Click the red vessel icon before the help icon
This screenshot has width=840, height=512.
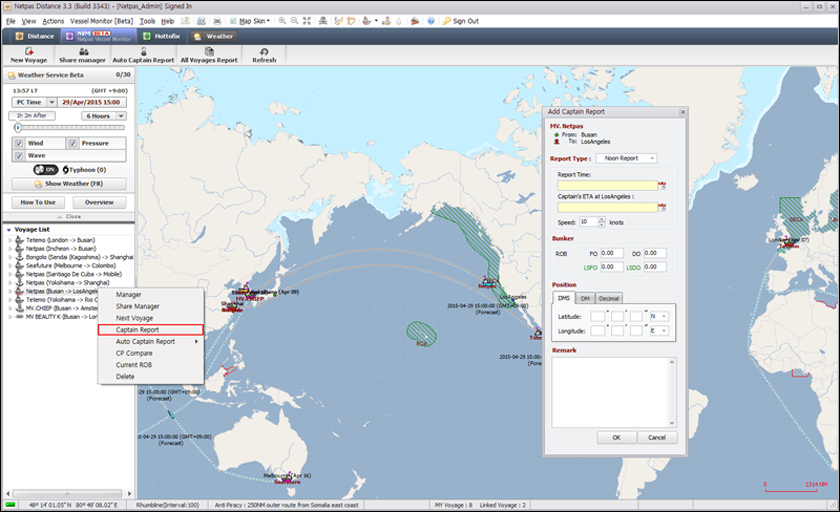415,21
